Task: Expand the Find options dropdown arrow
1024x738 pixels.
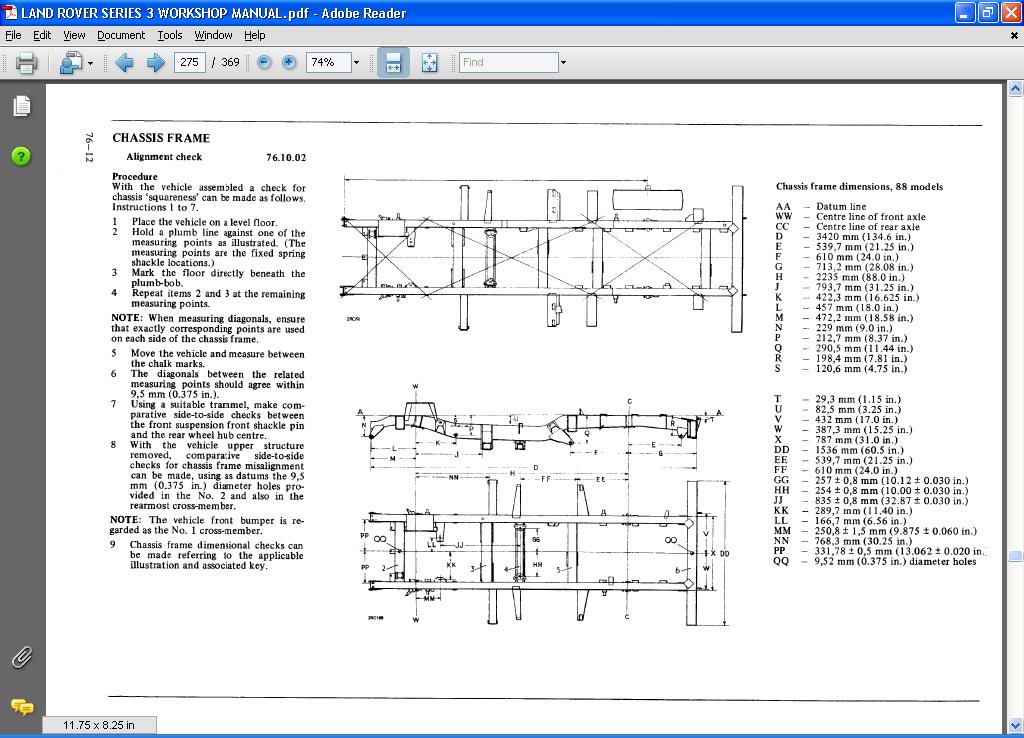Action: tap(563, 62)
